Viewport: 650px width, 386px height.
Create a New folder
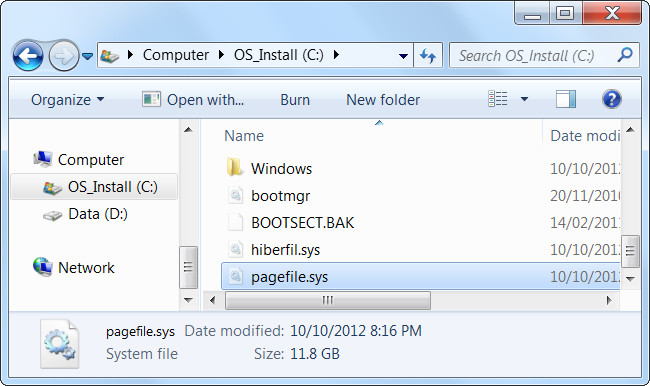[x=383, y=100]
